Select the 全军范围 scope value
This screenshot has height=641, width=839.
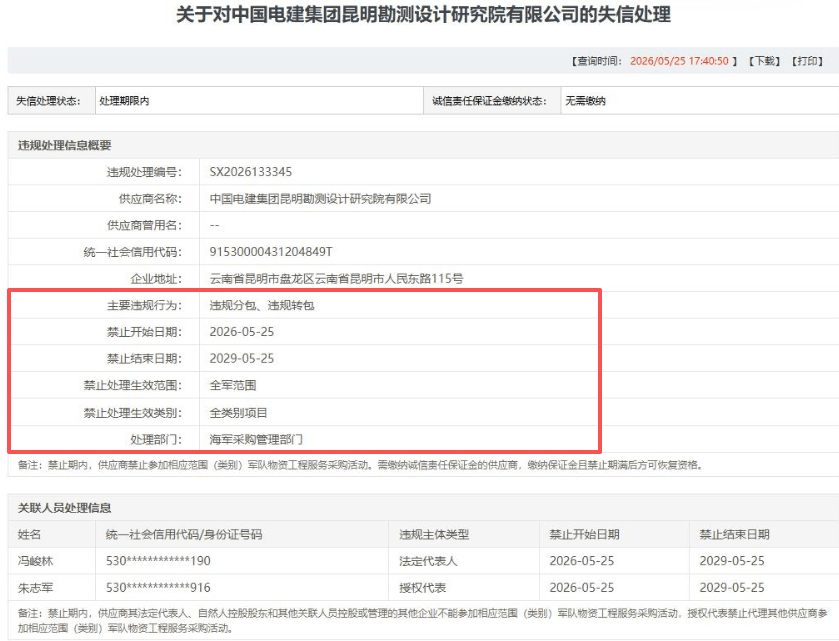click(233, 385)
